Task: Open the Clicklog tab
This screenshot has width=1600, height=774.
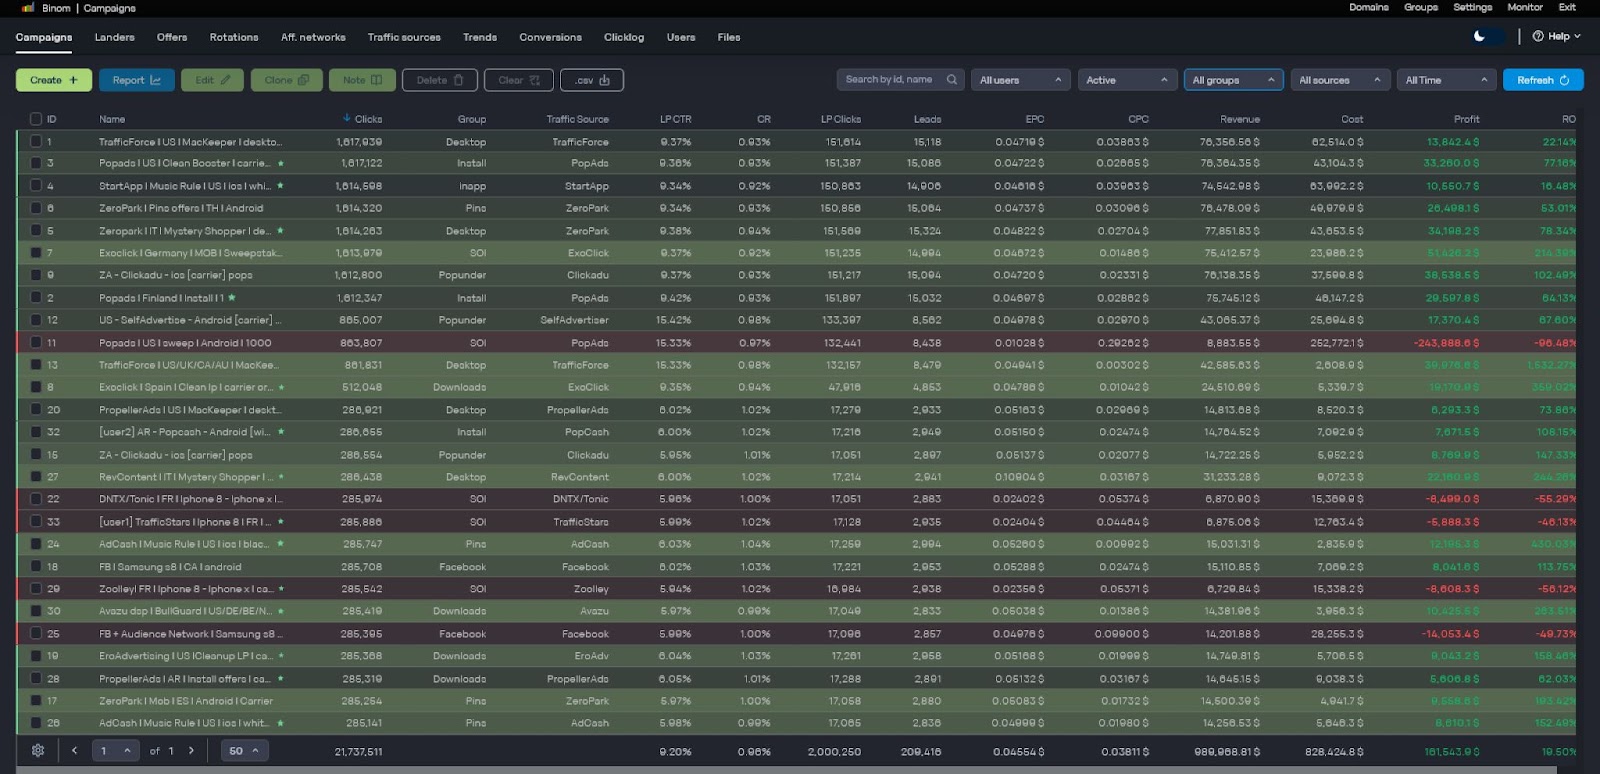Action: (624, 37)
